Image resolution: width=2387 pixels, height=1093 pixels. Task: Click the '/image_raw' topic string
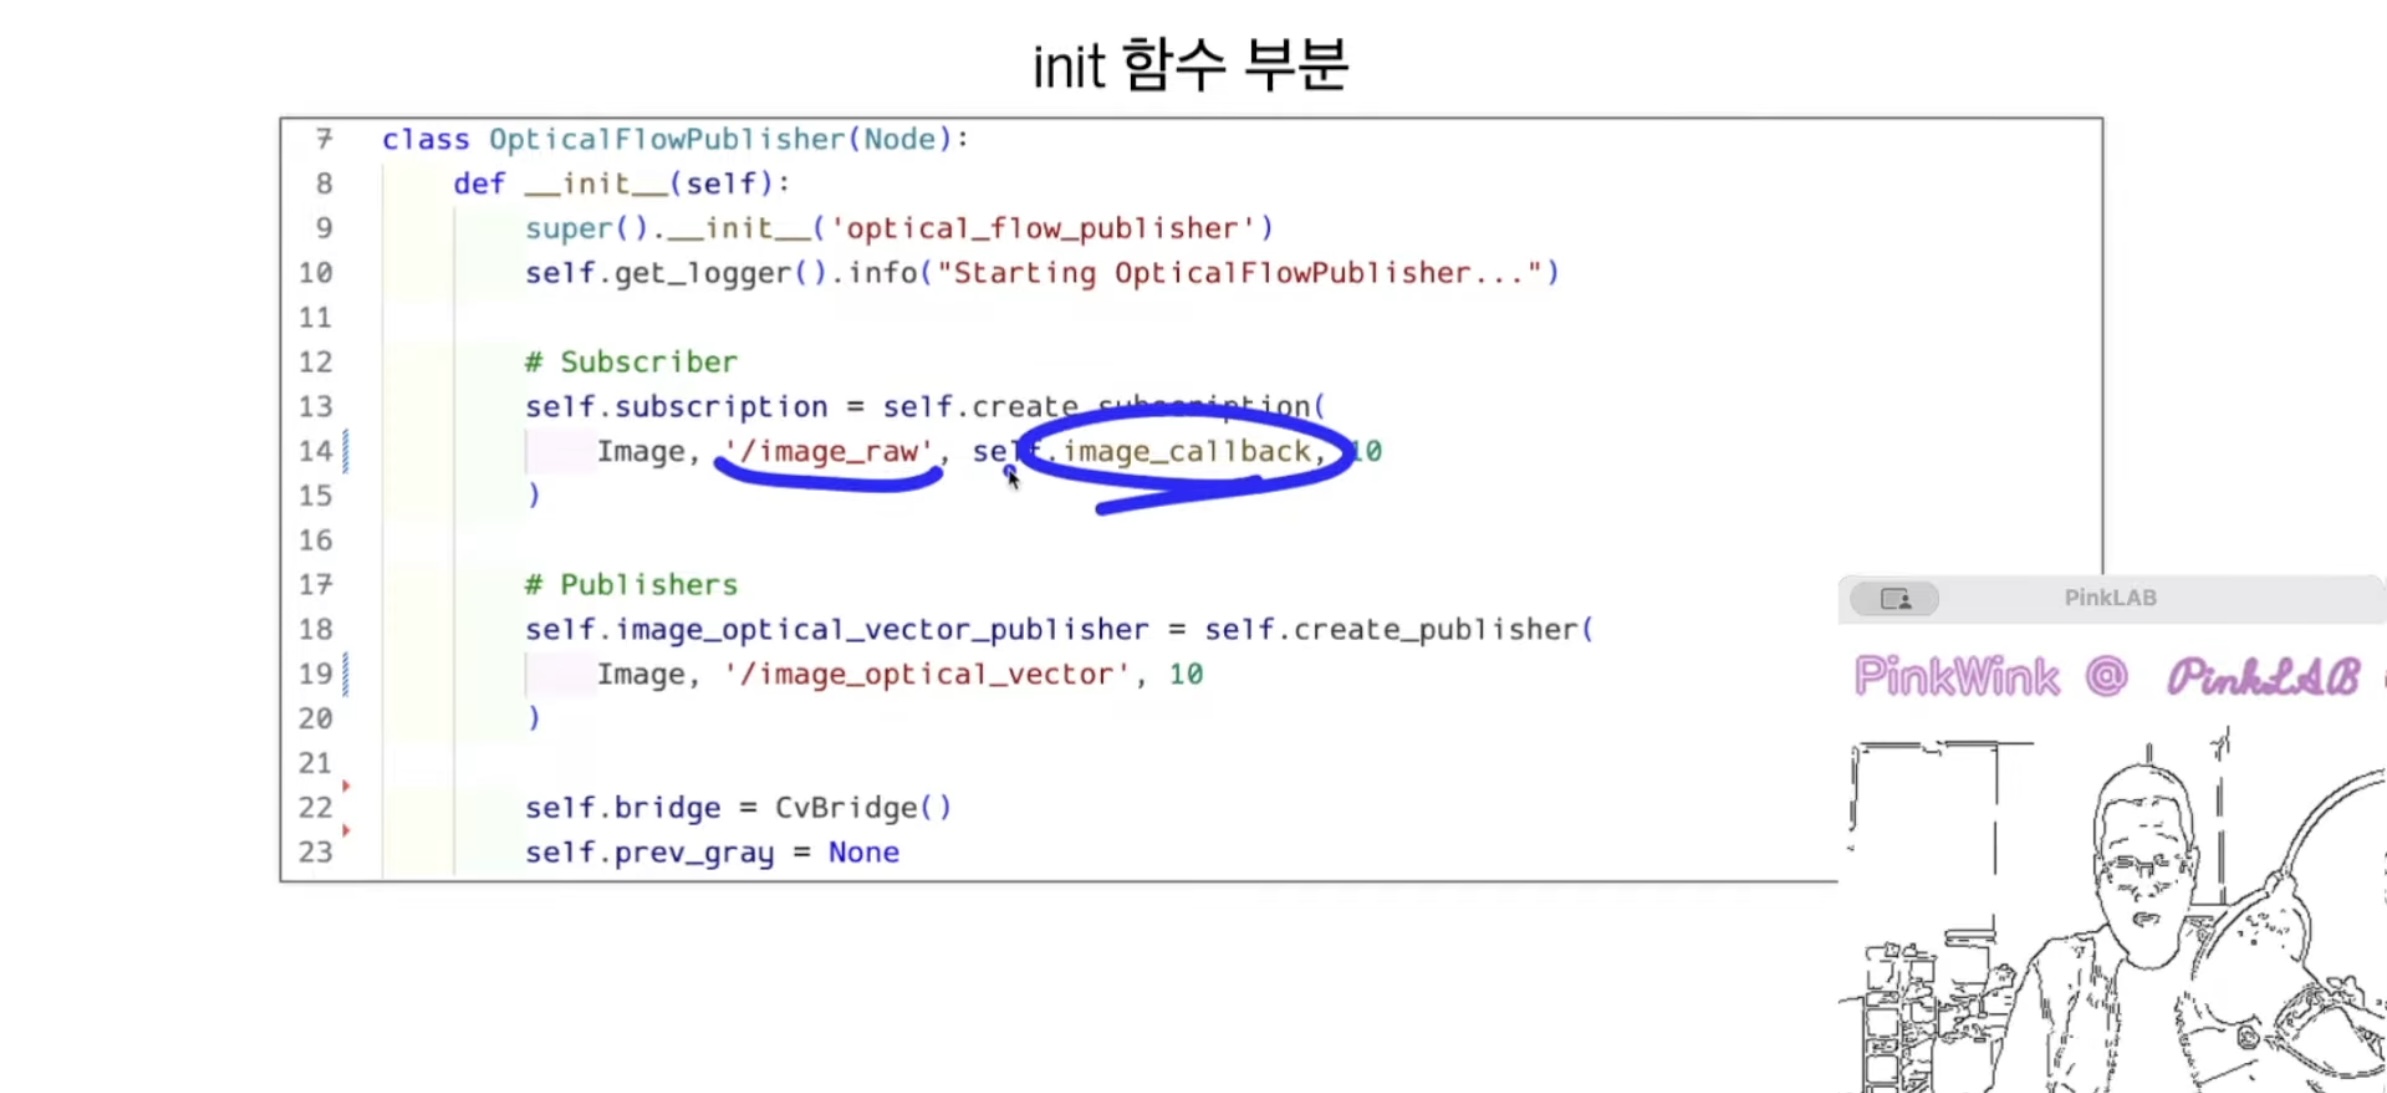tap(828, 452)
